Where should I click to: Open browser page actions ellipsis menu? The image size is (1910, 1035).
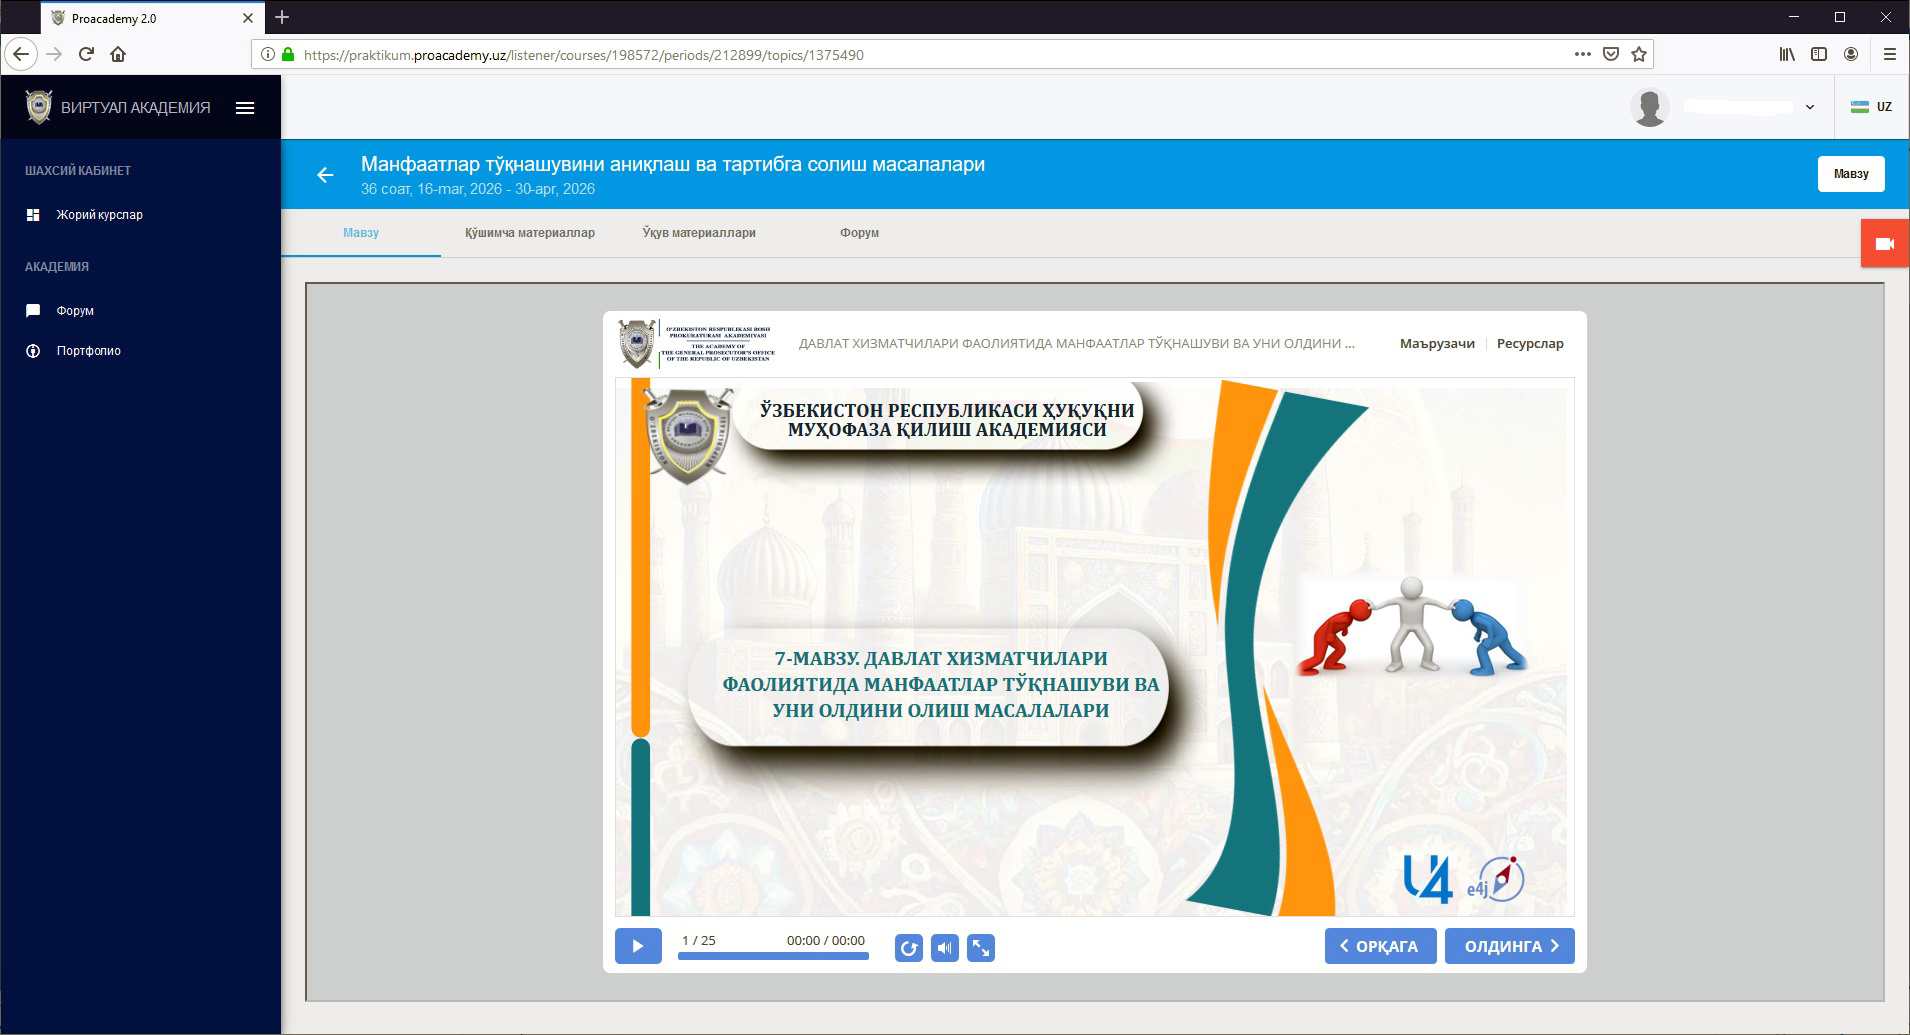[1582, 54]
